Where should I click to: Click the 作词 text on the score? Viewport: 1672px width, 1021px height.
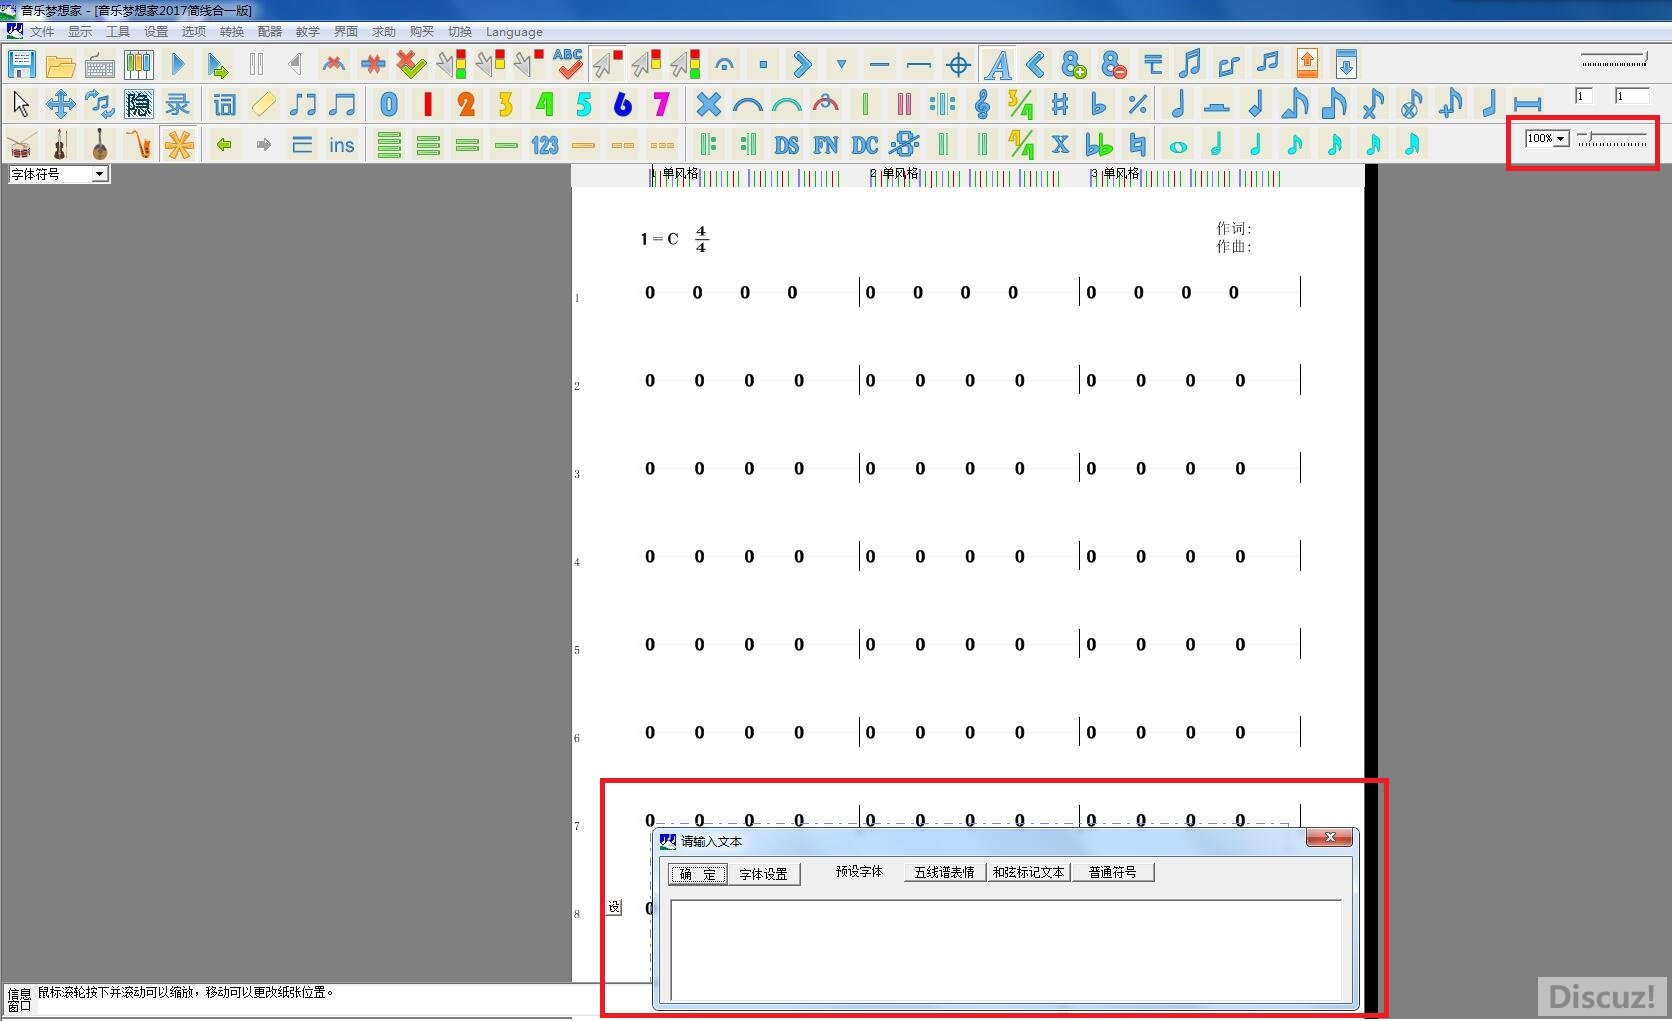1233,229
